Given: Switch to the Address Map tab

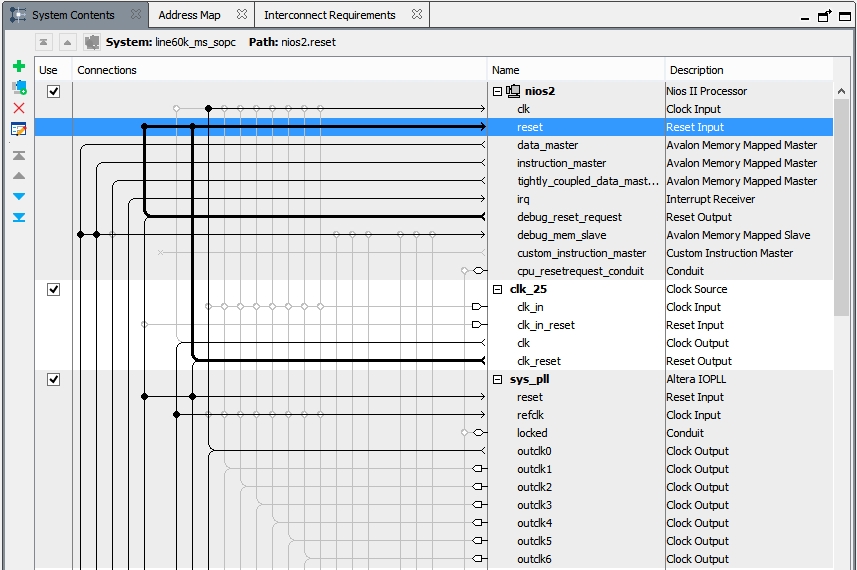Looking at the screenshot, I should 190,15.
